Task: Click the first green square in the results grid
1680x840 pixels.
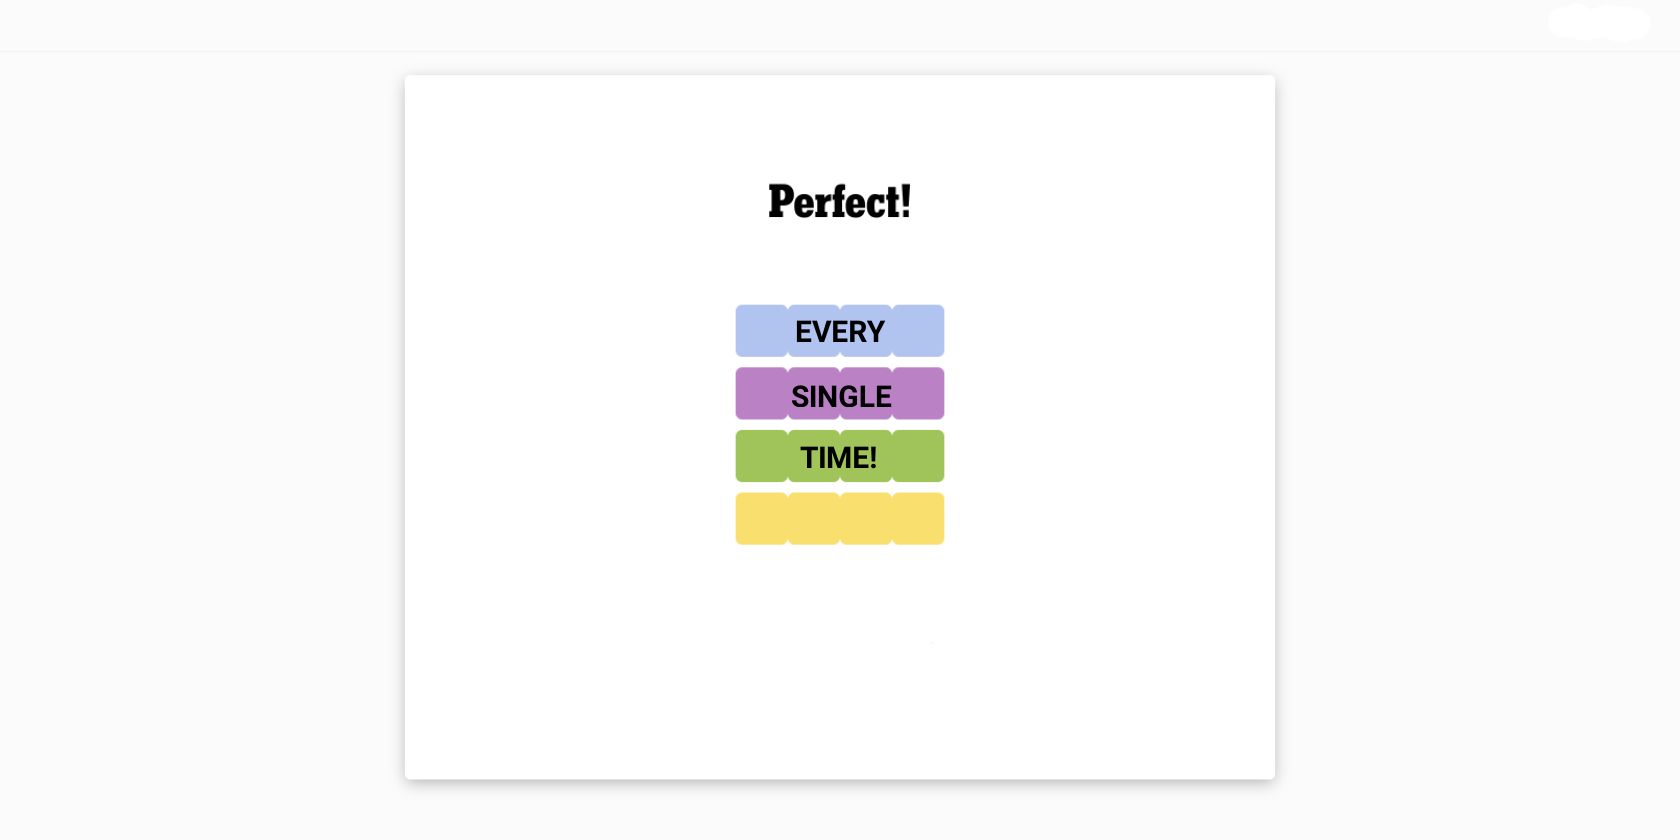Action: 762,456
